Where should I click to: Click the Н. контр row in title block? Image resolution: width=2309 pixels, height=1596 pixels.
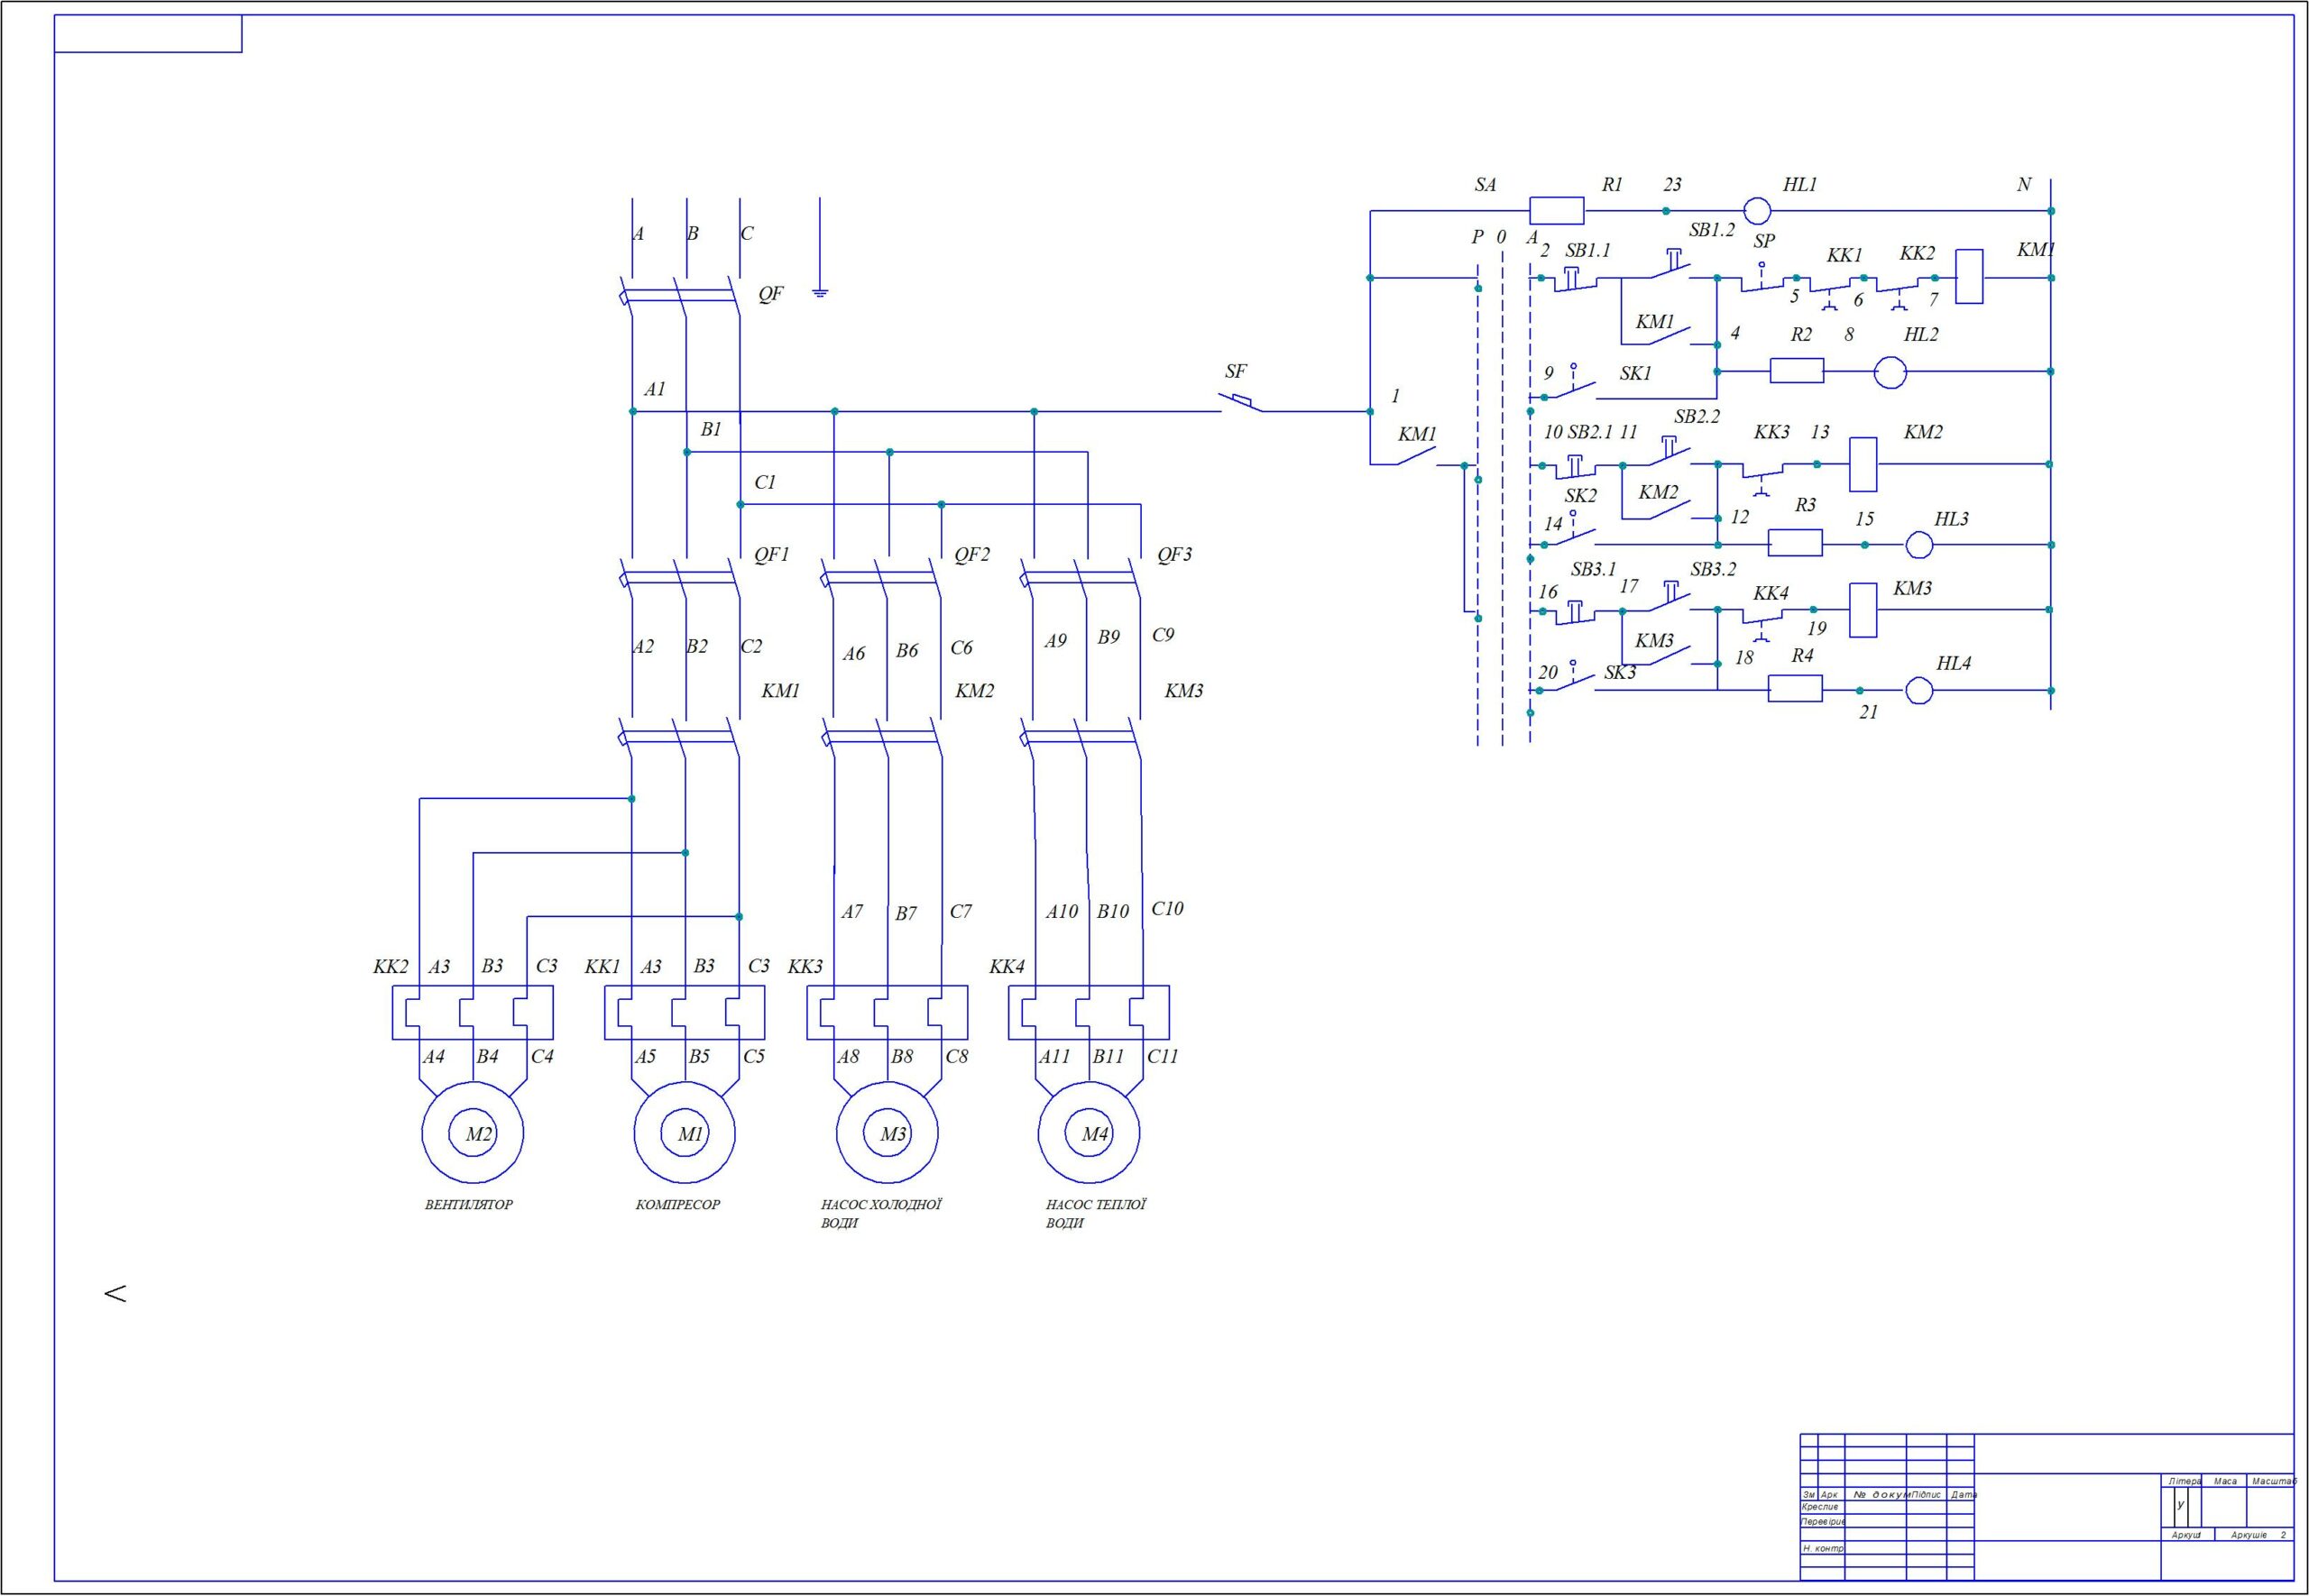tap(1823, 1548)
